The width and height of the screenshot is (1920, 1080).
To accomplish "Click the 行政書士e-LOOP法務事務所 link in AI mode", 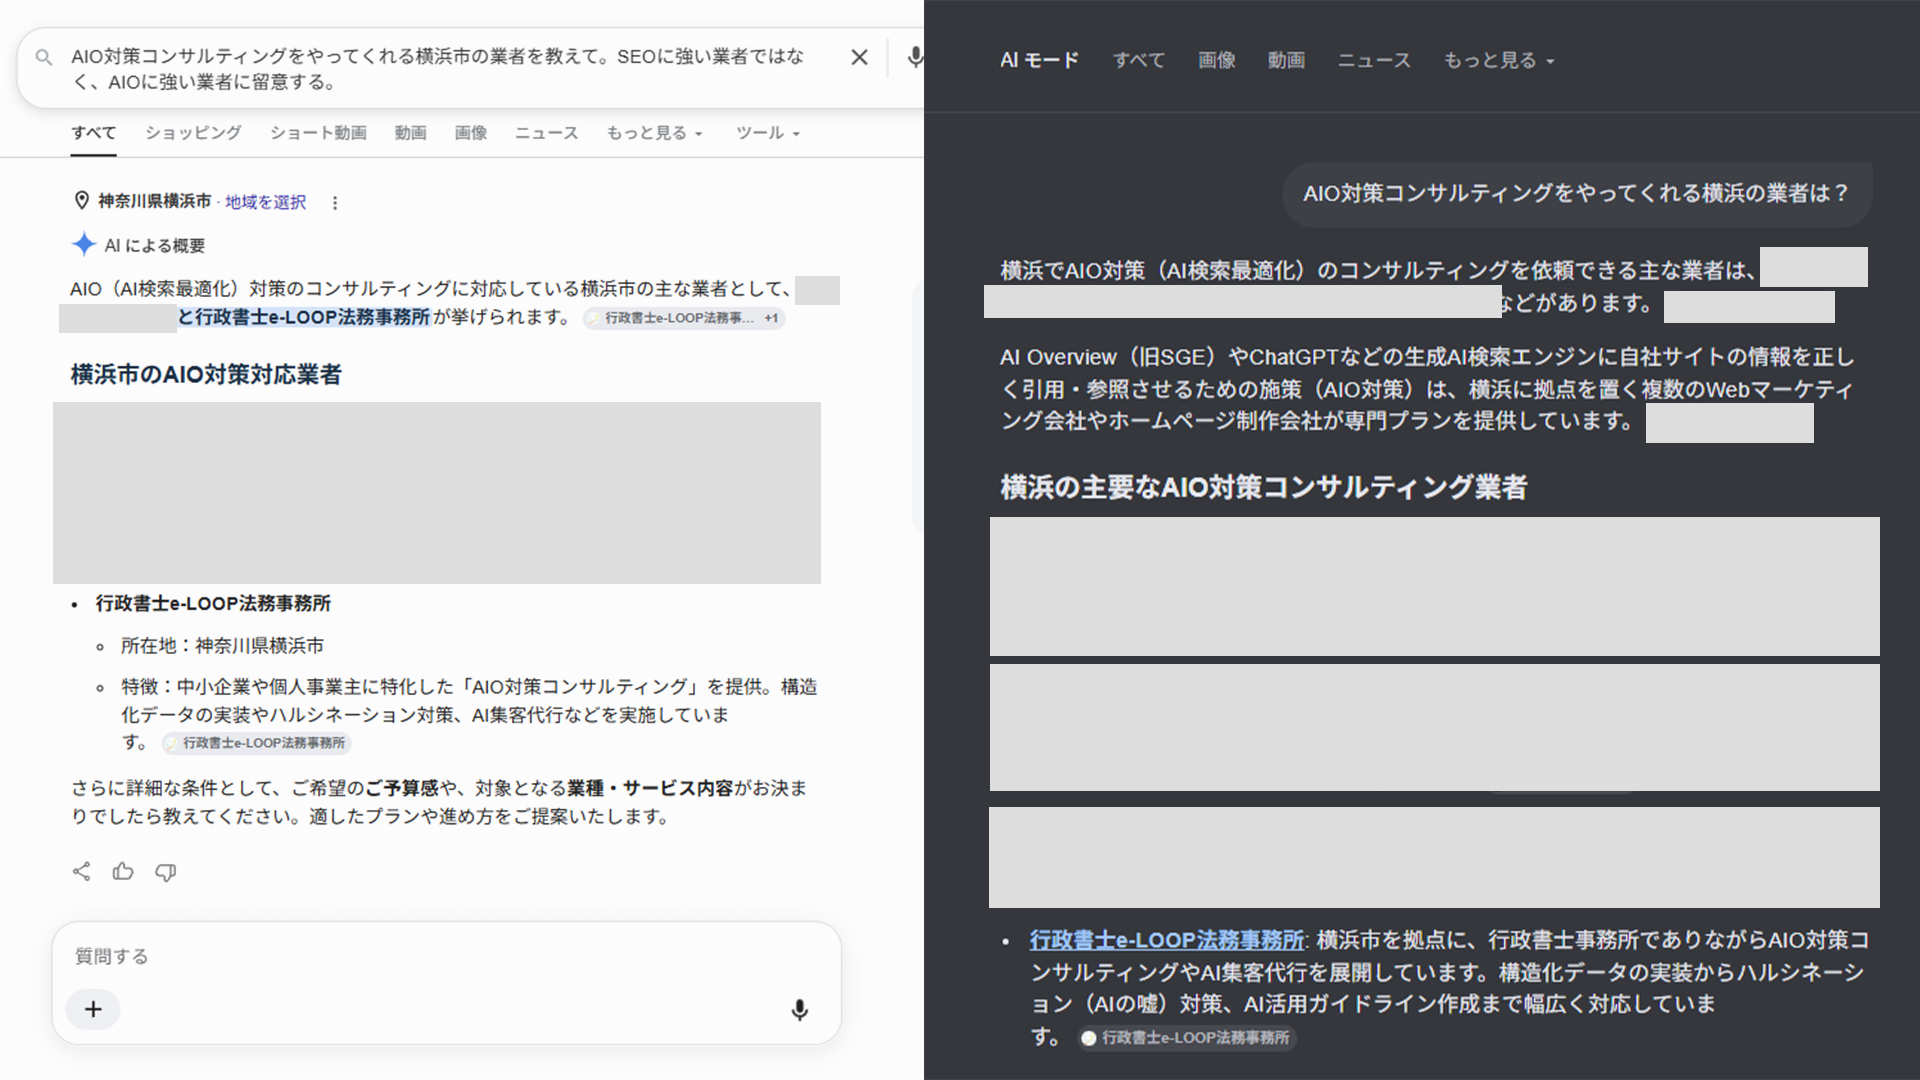I will [1167, 940].
